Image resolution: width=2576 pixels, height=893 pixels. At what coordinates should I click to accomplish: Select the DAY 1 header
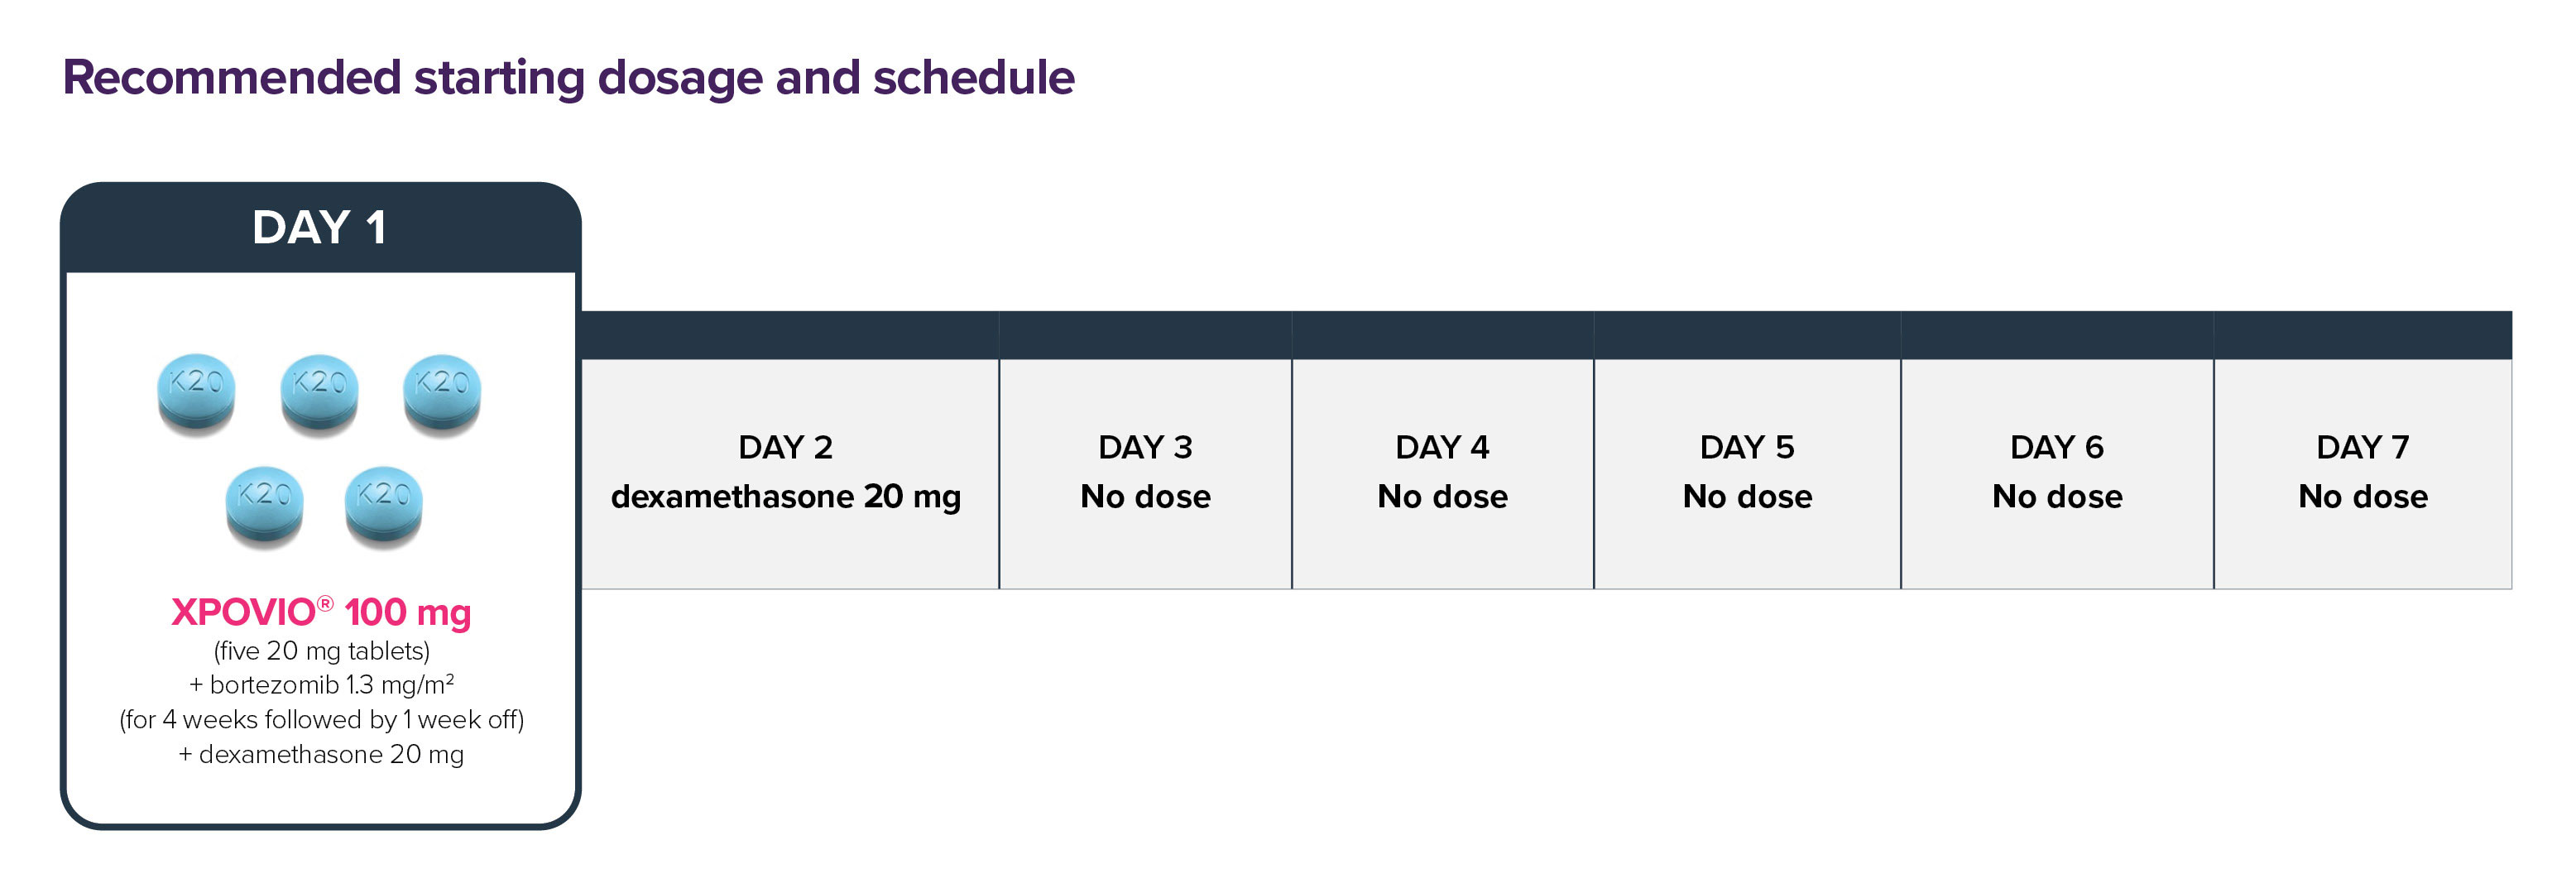point(320,228)
